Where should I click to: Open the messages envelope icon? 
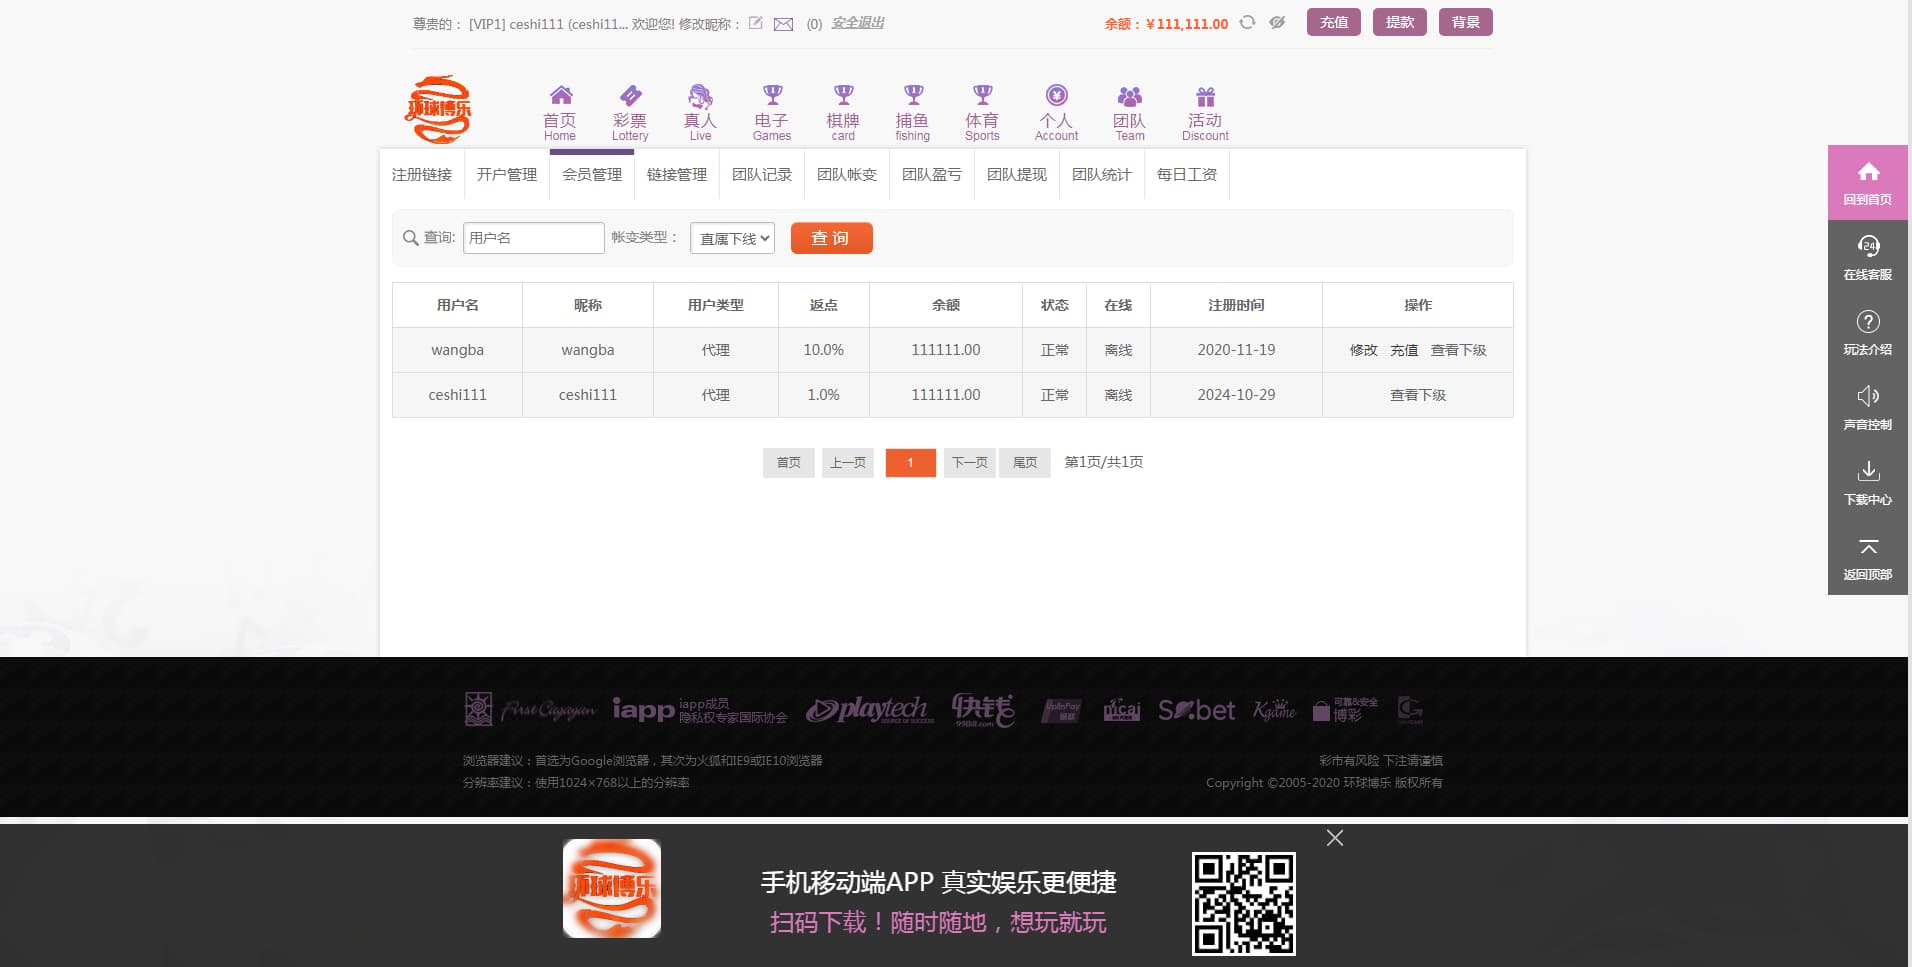pos(784,24)
